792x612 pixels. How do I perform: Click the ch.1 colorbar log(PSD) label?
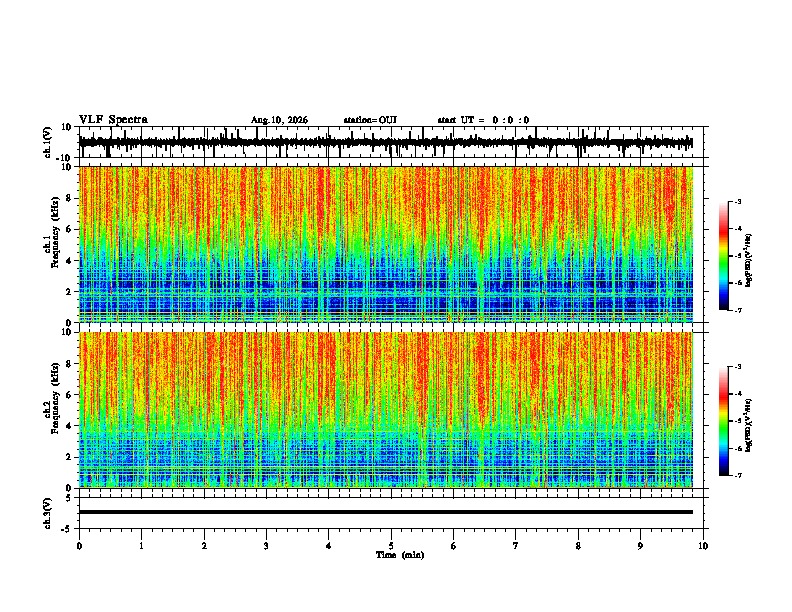coord(749,260)
